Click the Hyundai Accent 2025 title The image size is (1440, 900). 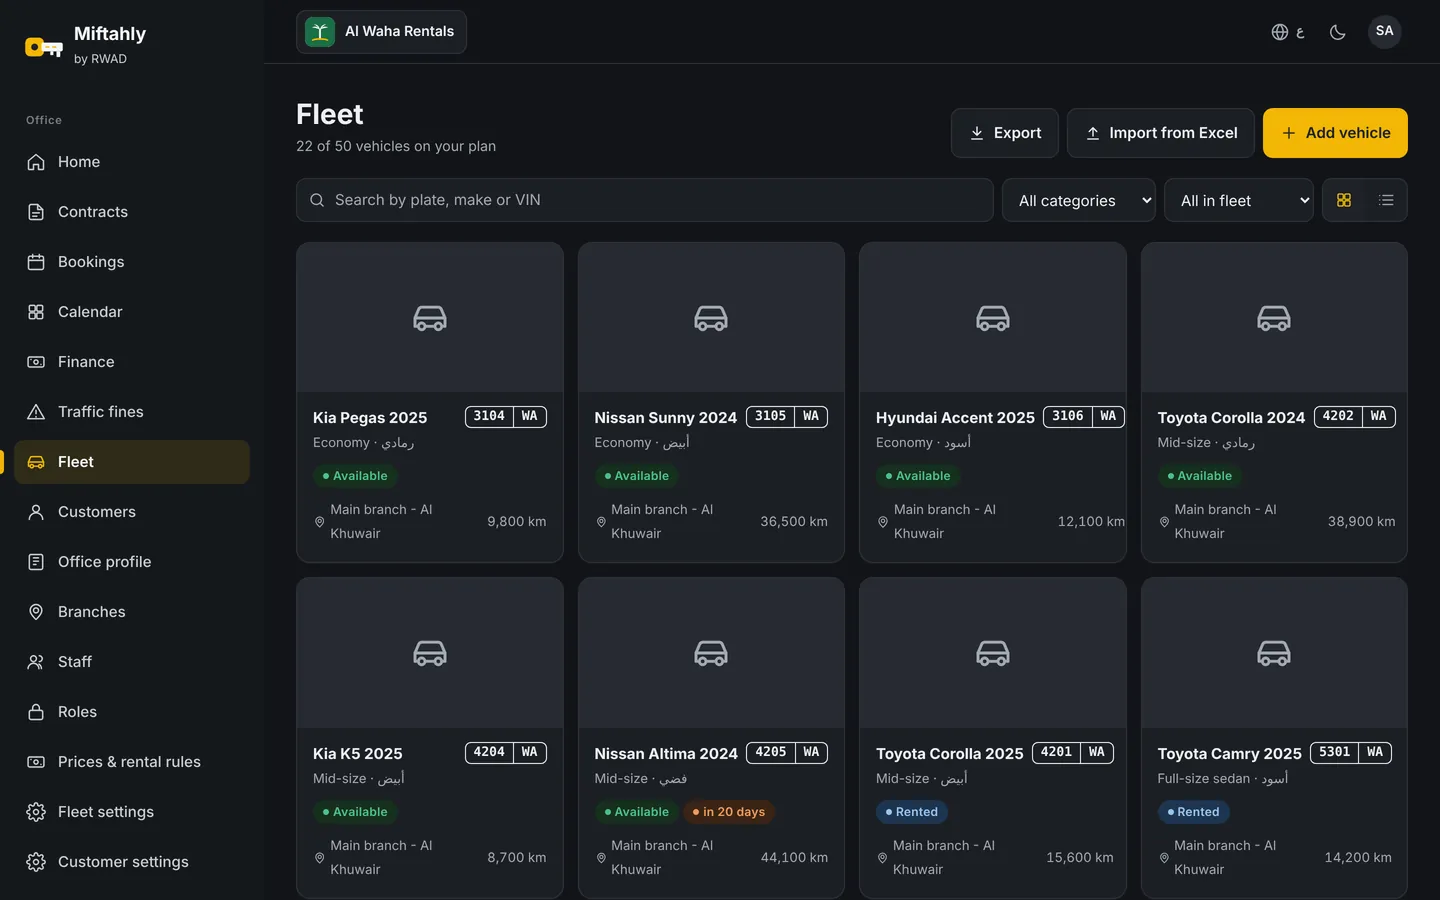click(955, 418)
